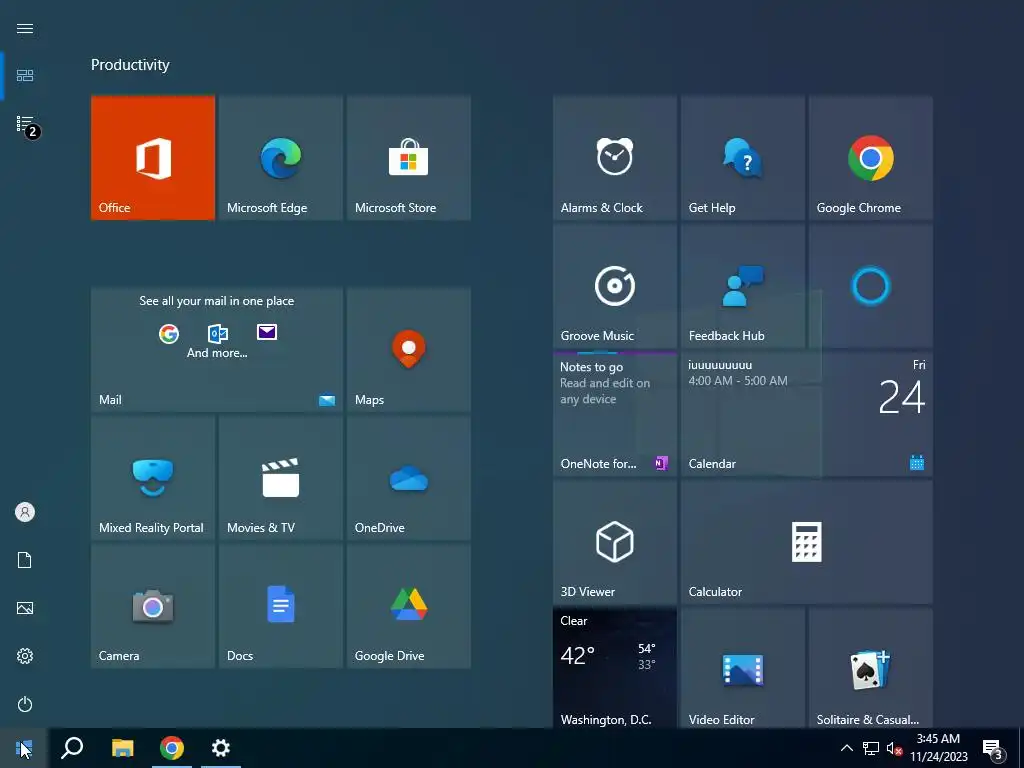The image size is (1024, 768).
Task: Open Microsoft Store tile
Action: [409, 157]
